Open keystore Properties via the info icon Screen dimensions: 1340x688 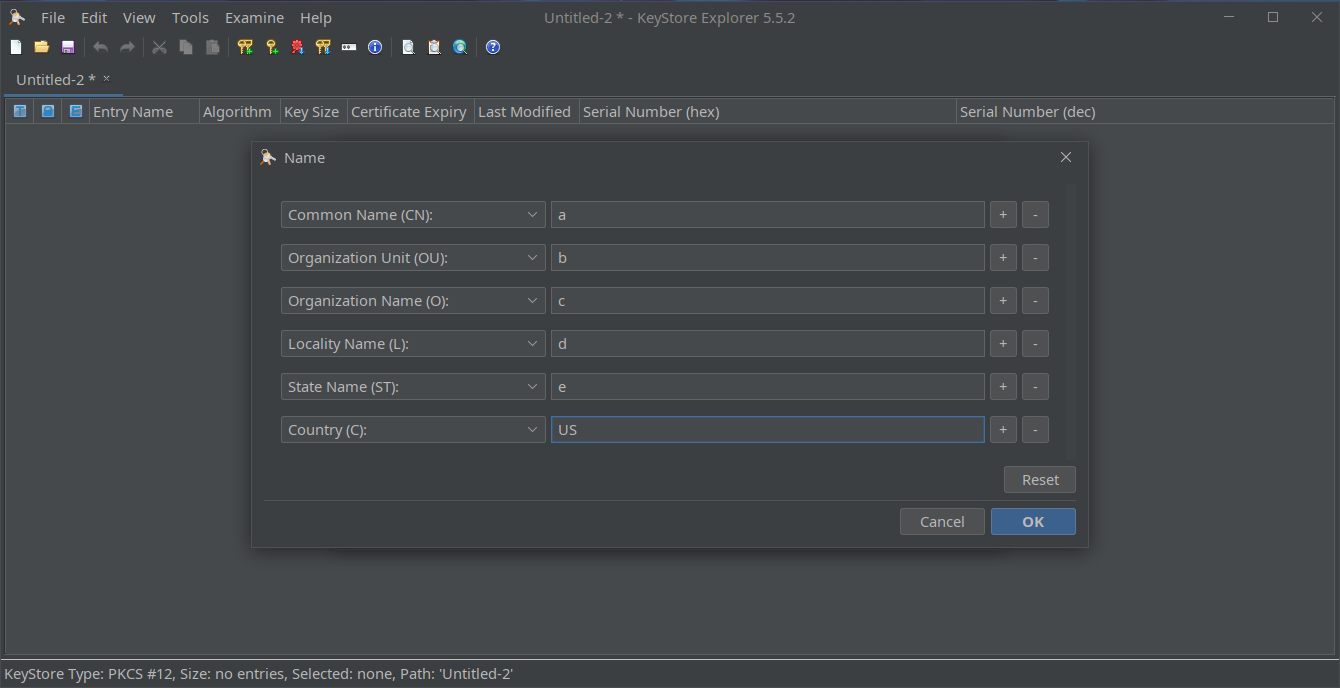[x=375, y=47]
